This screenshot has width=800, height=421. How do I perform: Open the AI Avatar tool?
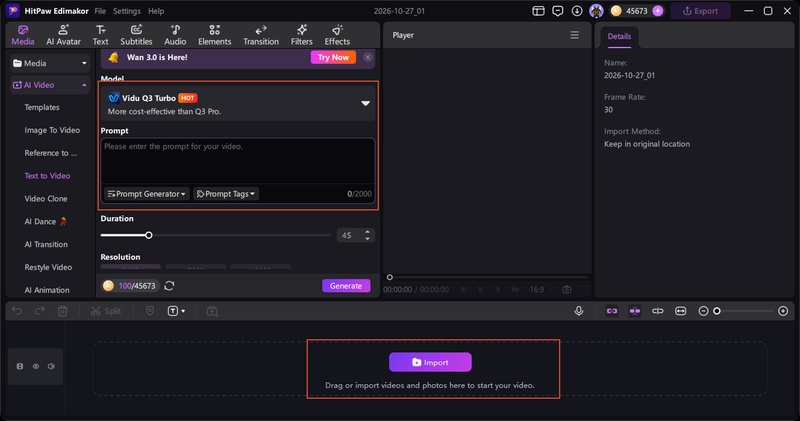[63, 35]
